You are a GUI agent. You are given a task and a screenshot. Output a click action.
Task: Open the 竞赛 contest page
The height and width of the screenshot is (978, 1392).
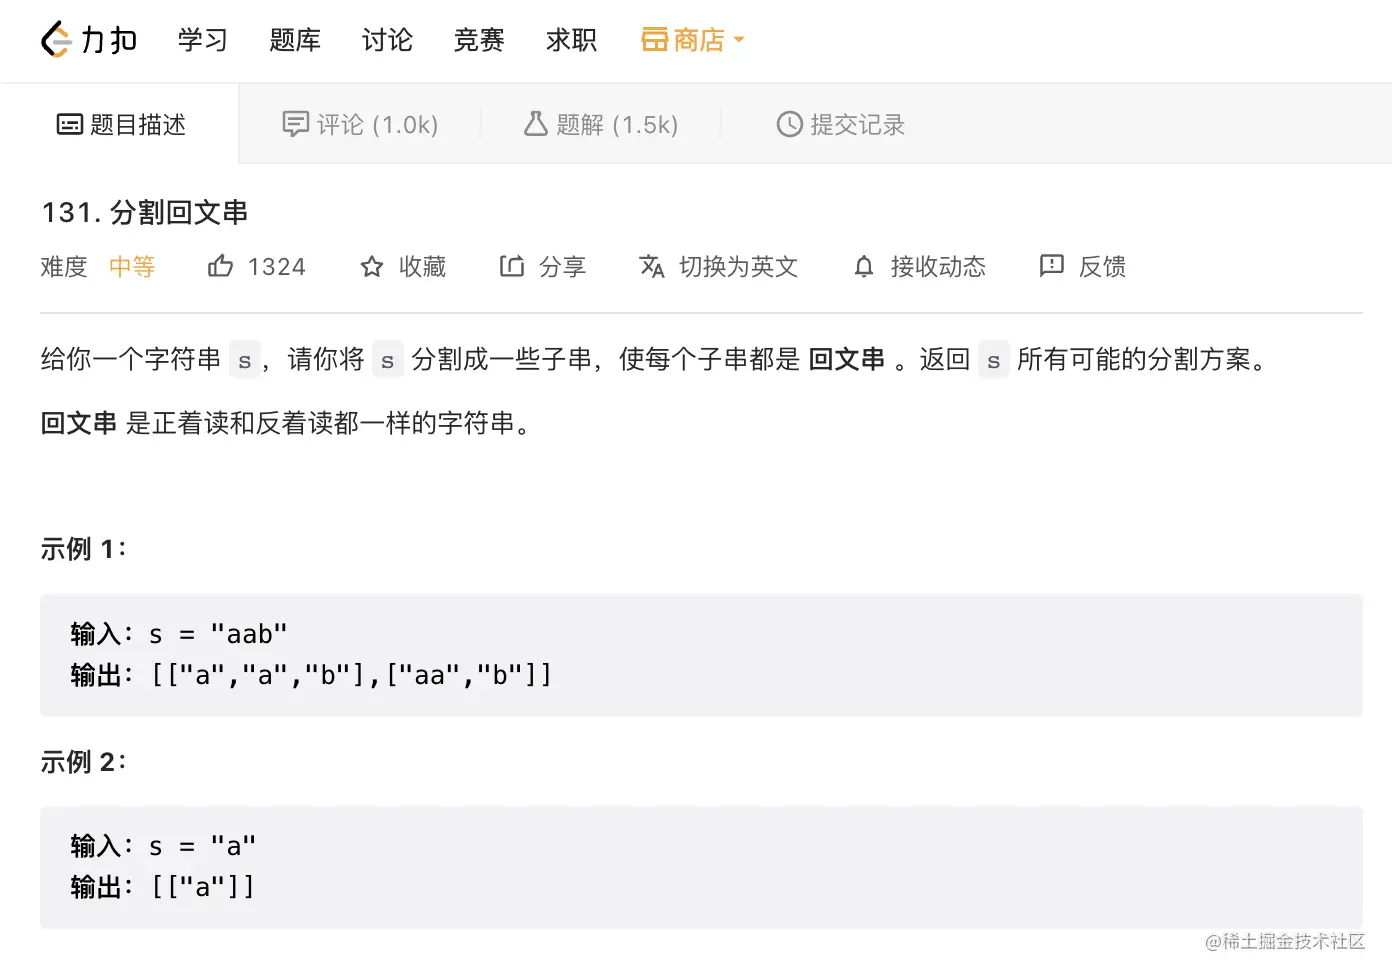(x=479, y=40)
